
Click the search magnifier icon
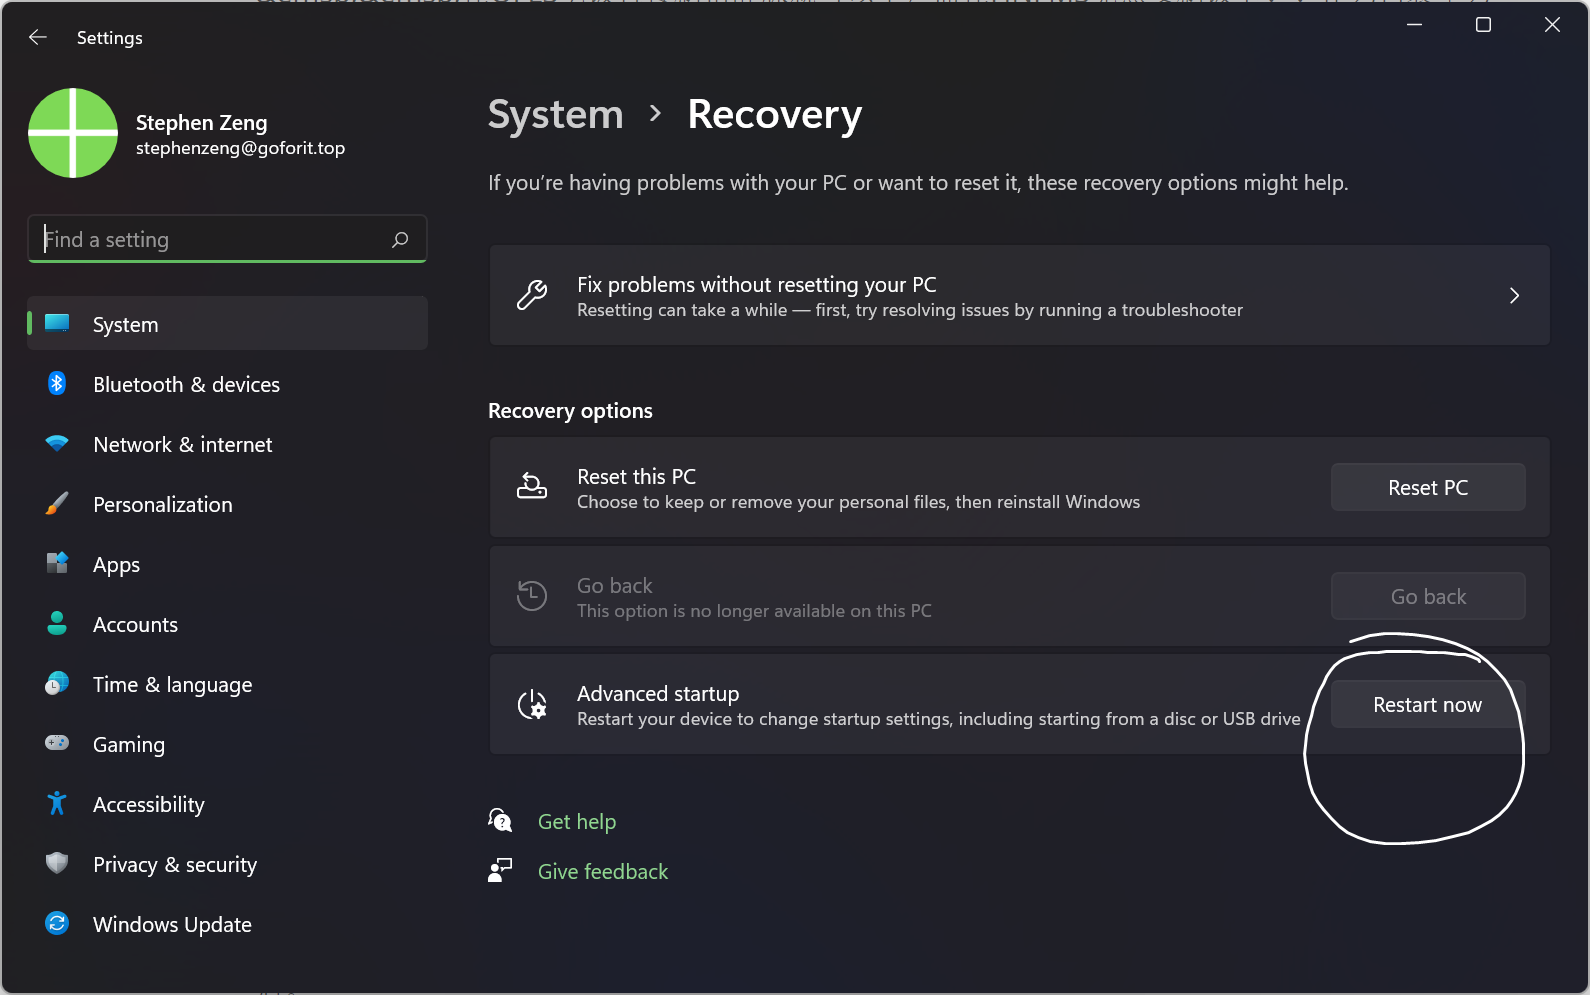click(x=400, y=239)
